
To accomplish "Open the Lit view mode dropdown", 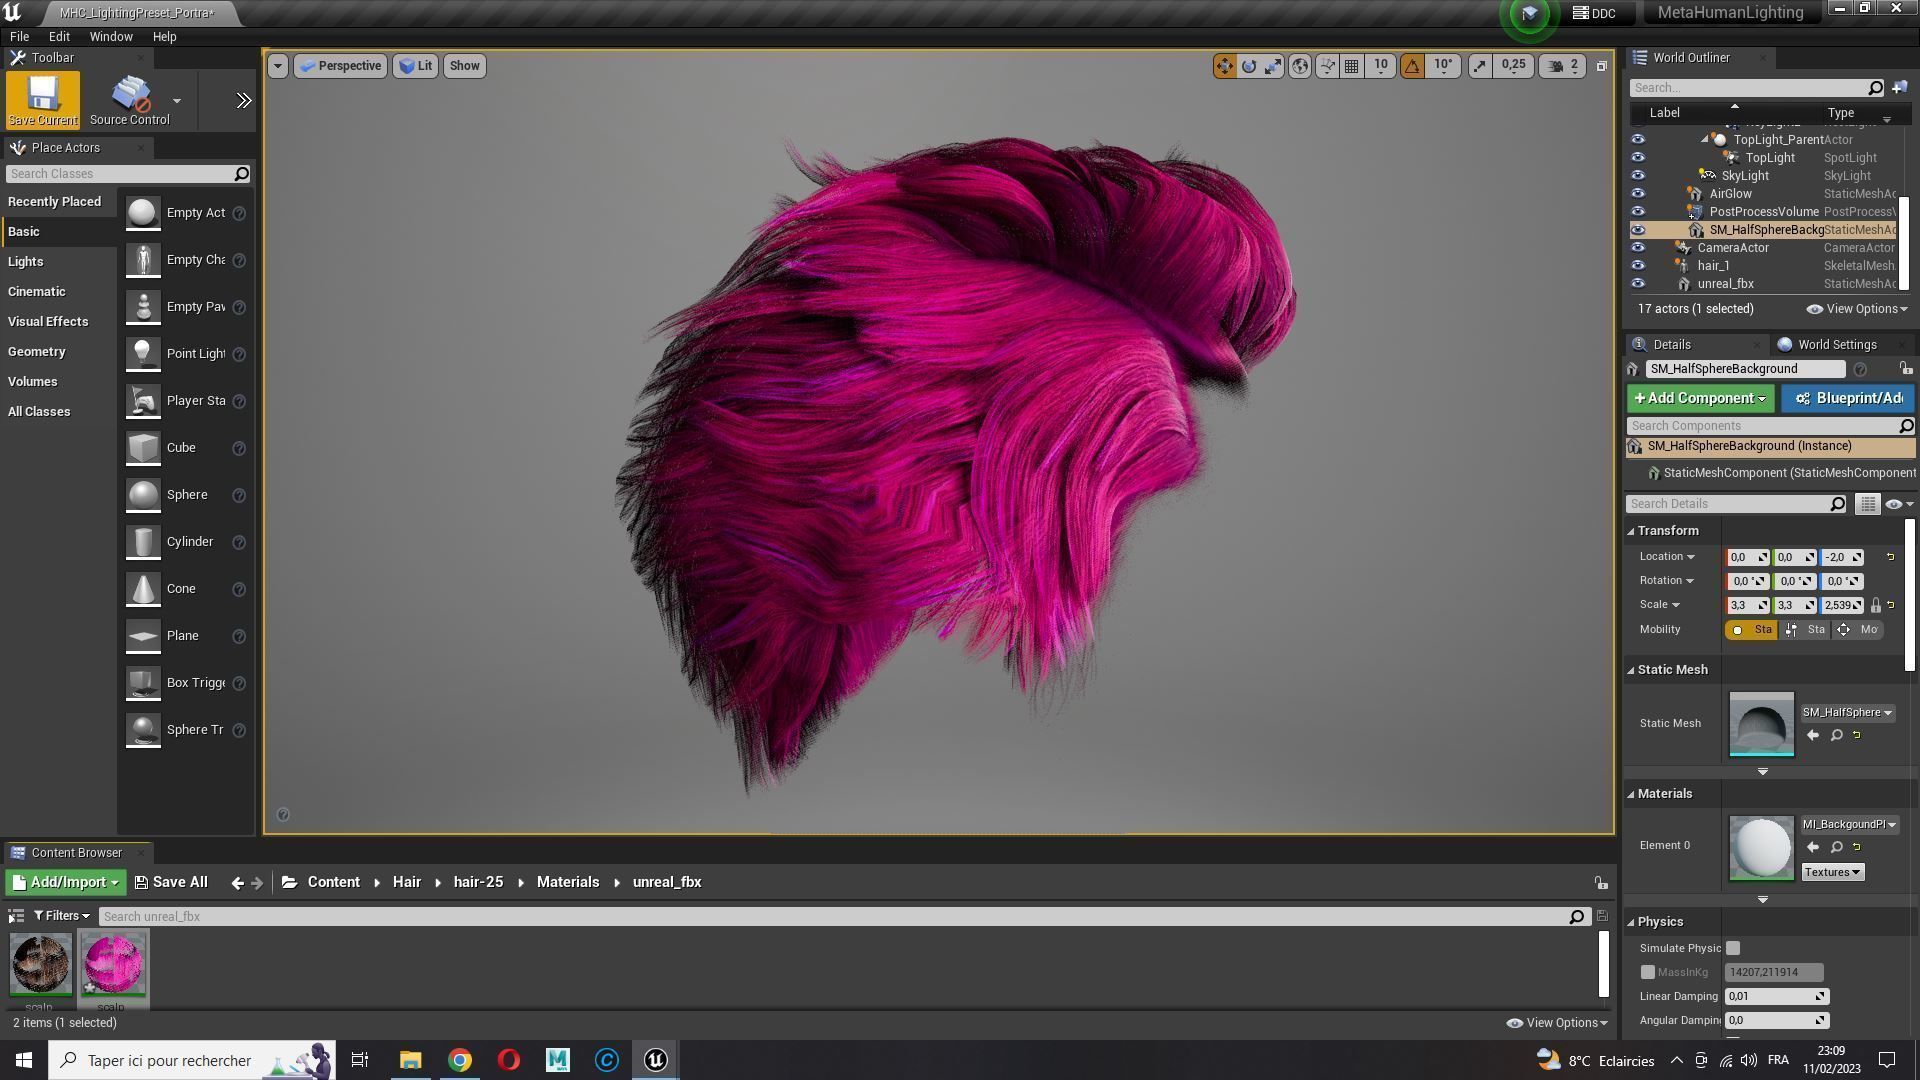I will tap(416, 66).
